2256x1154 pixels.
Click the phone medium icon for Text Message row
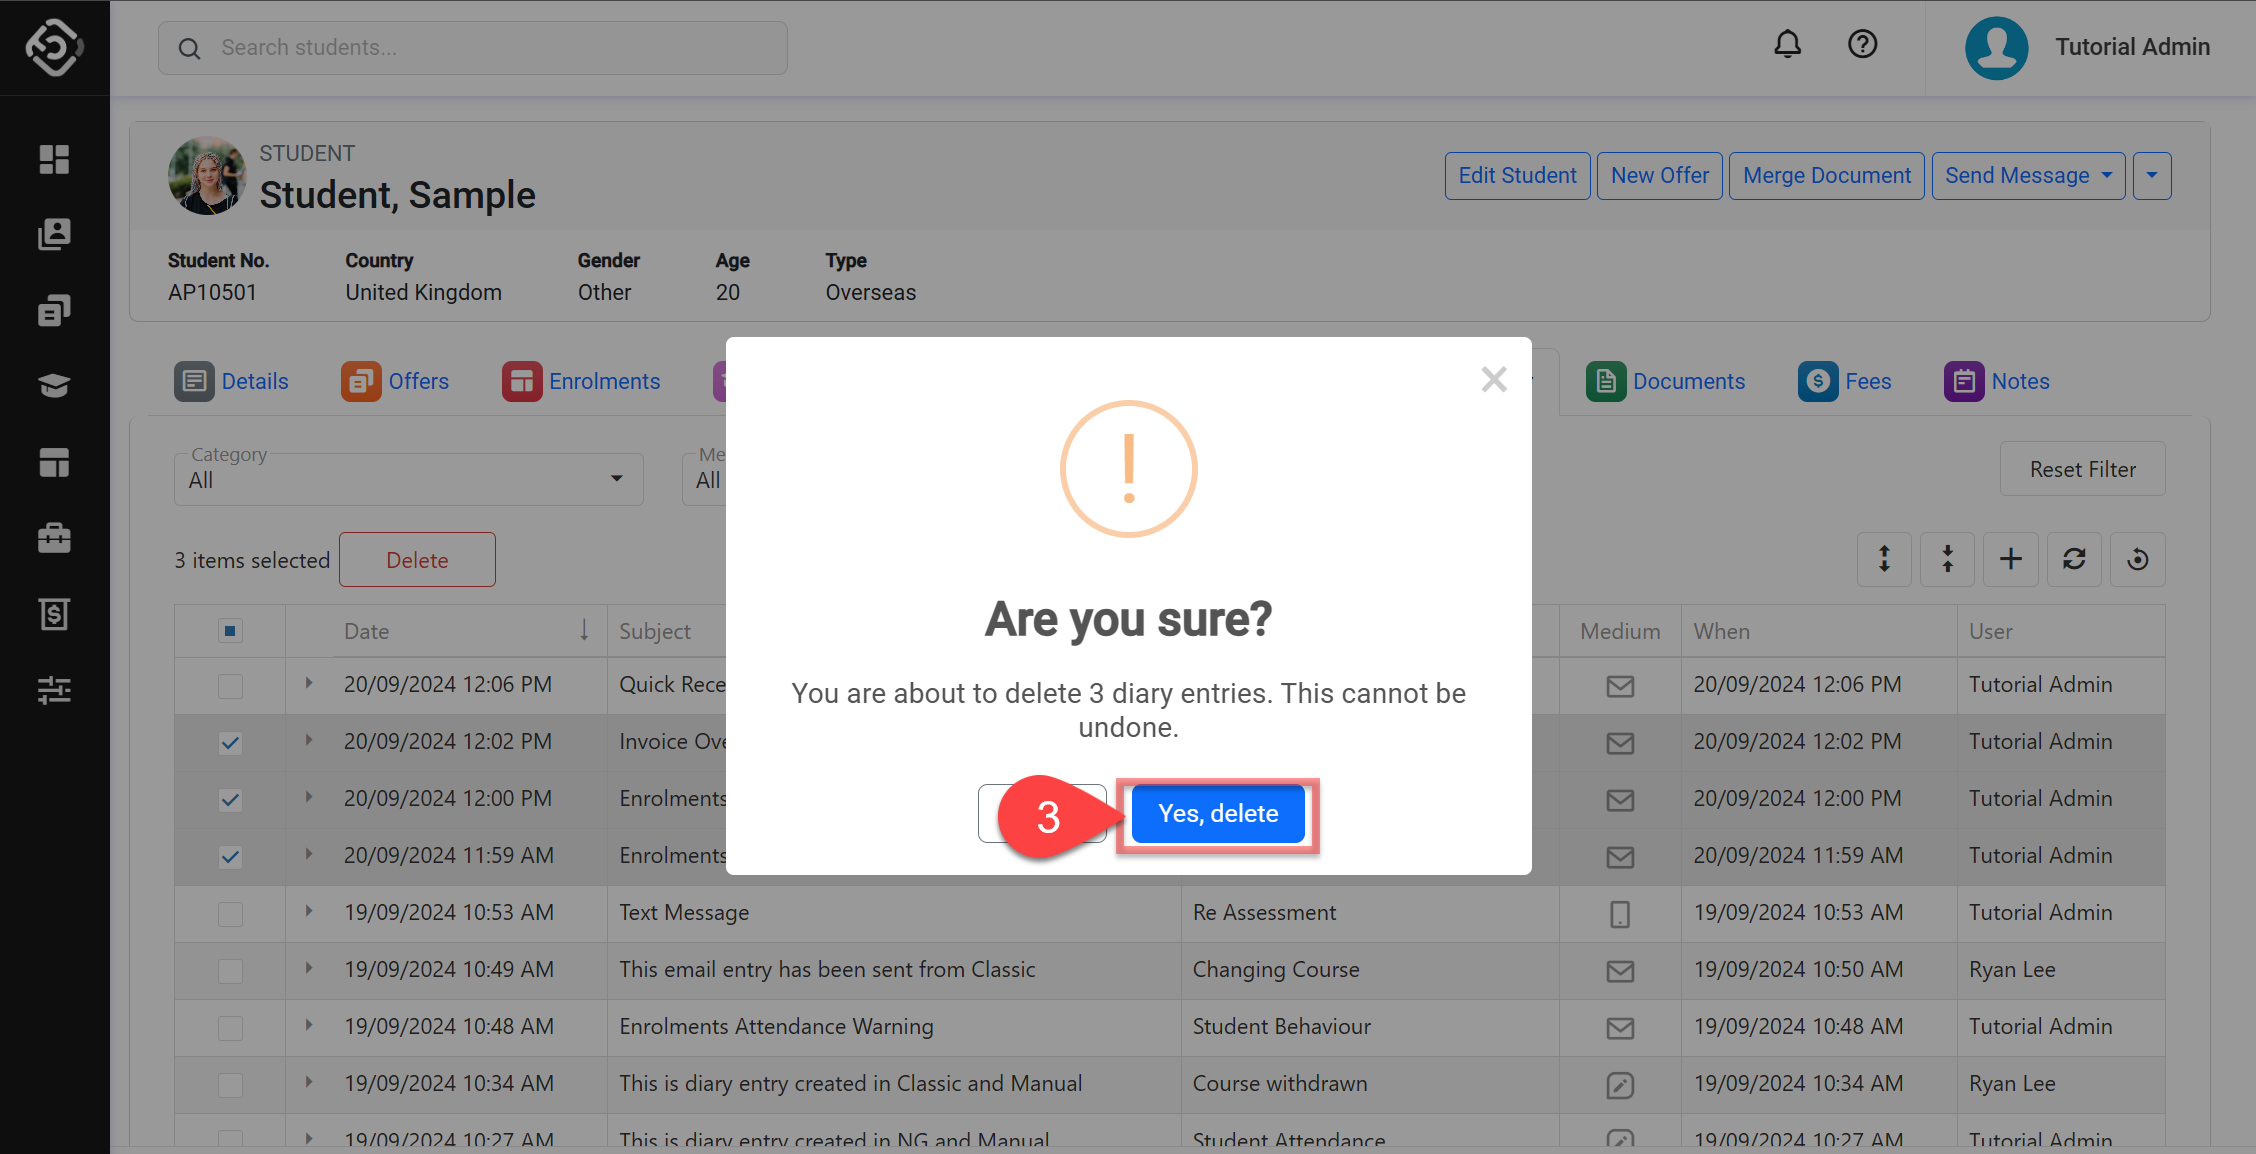pos(1620,914)
